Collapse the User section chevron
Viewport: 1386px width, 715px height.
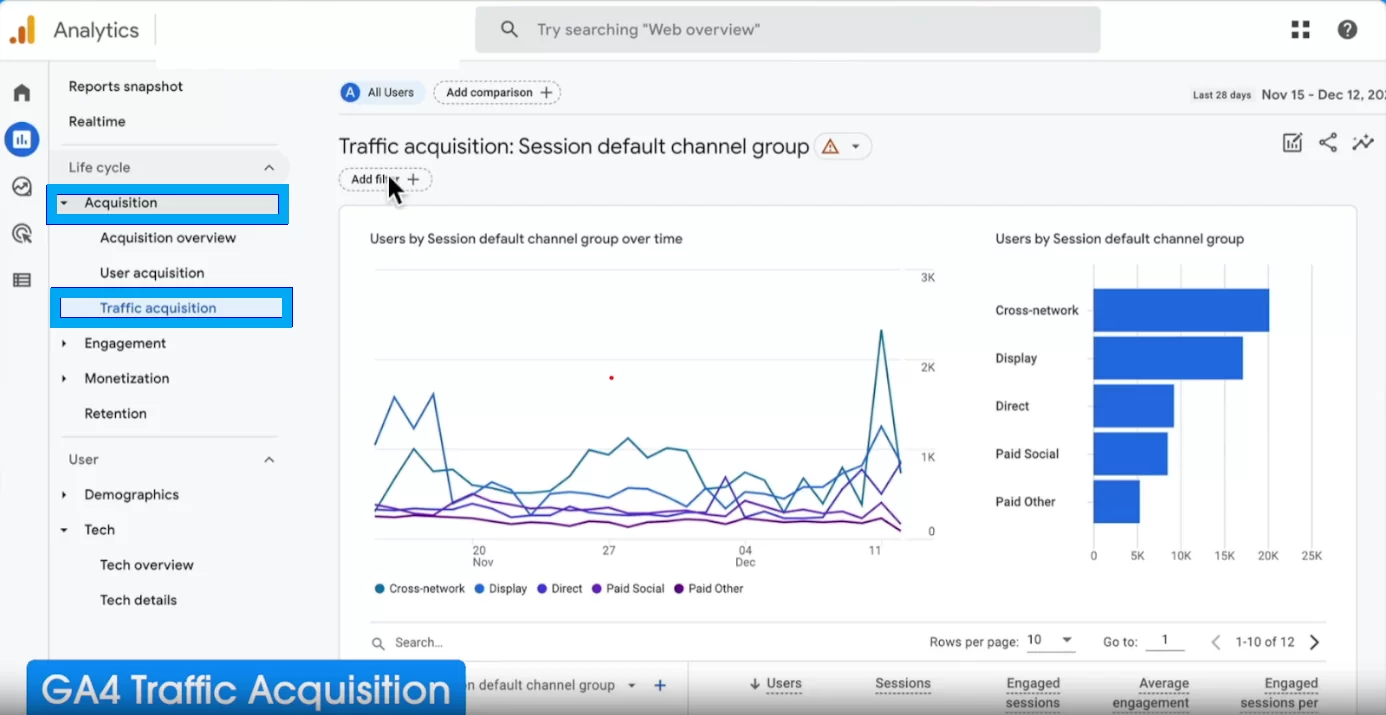269,460
